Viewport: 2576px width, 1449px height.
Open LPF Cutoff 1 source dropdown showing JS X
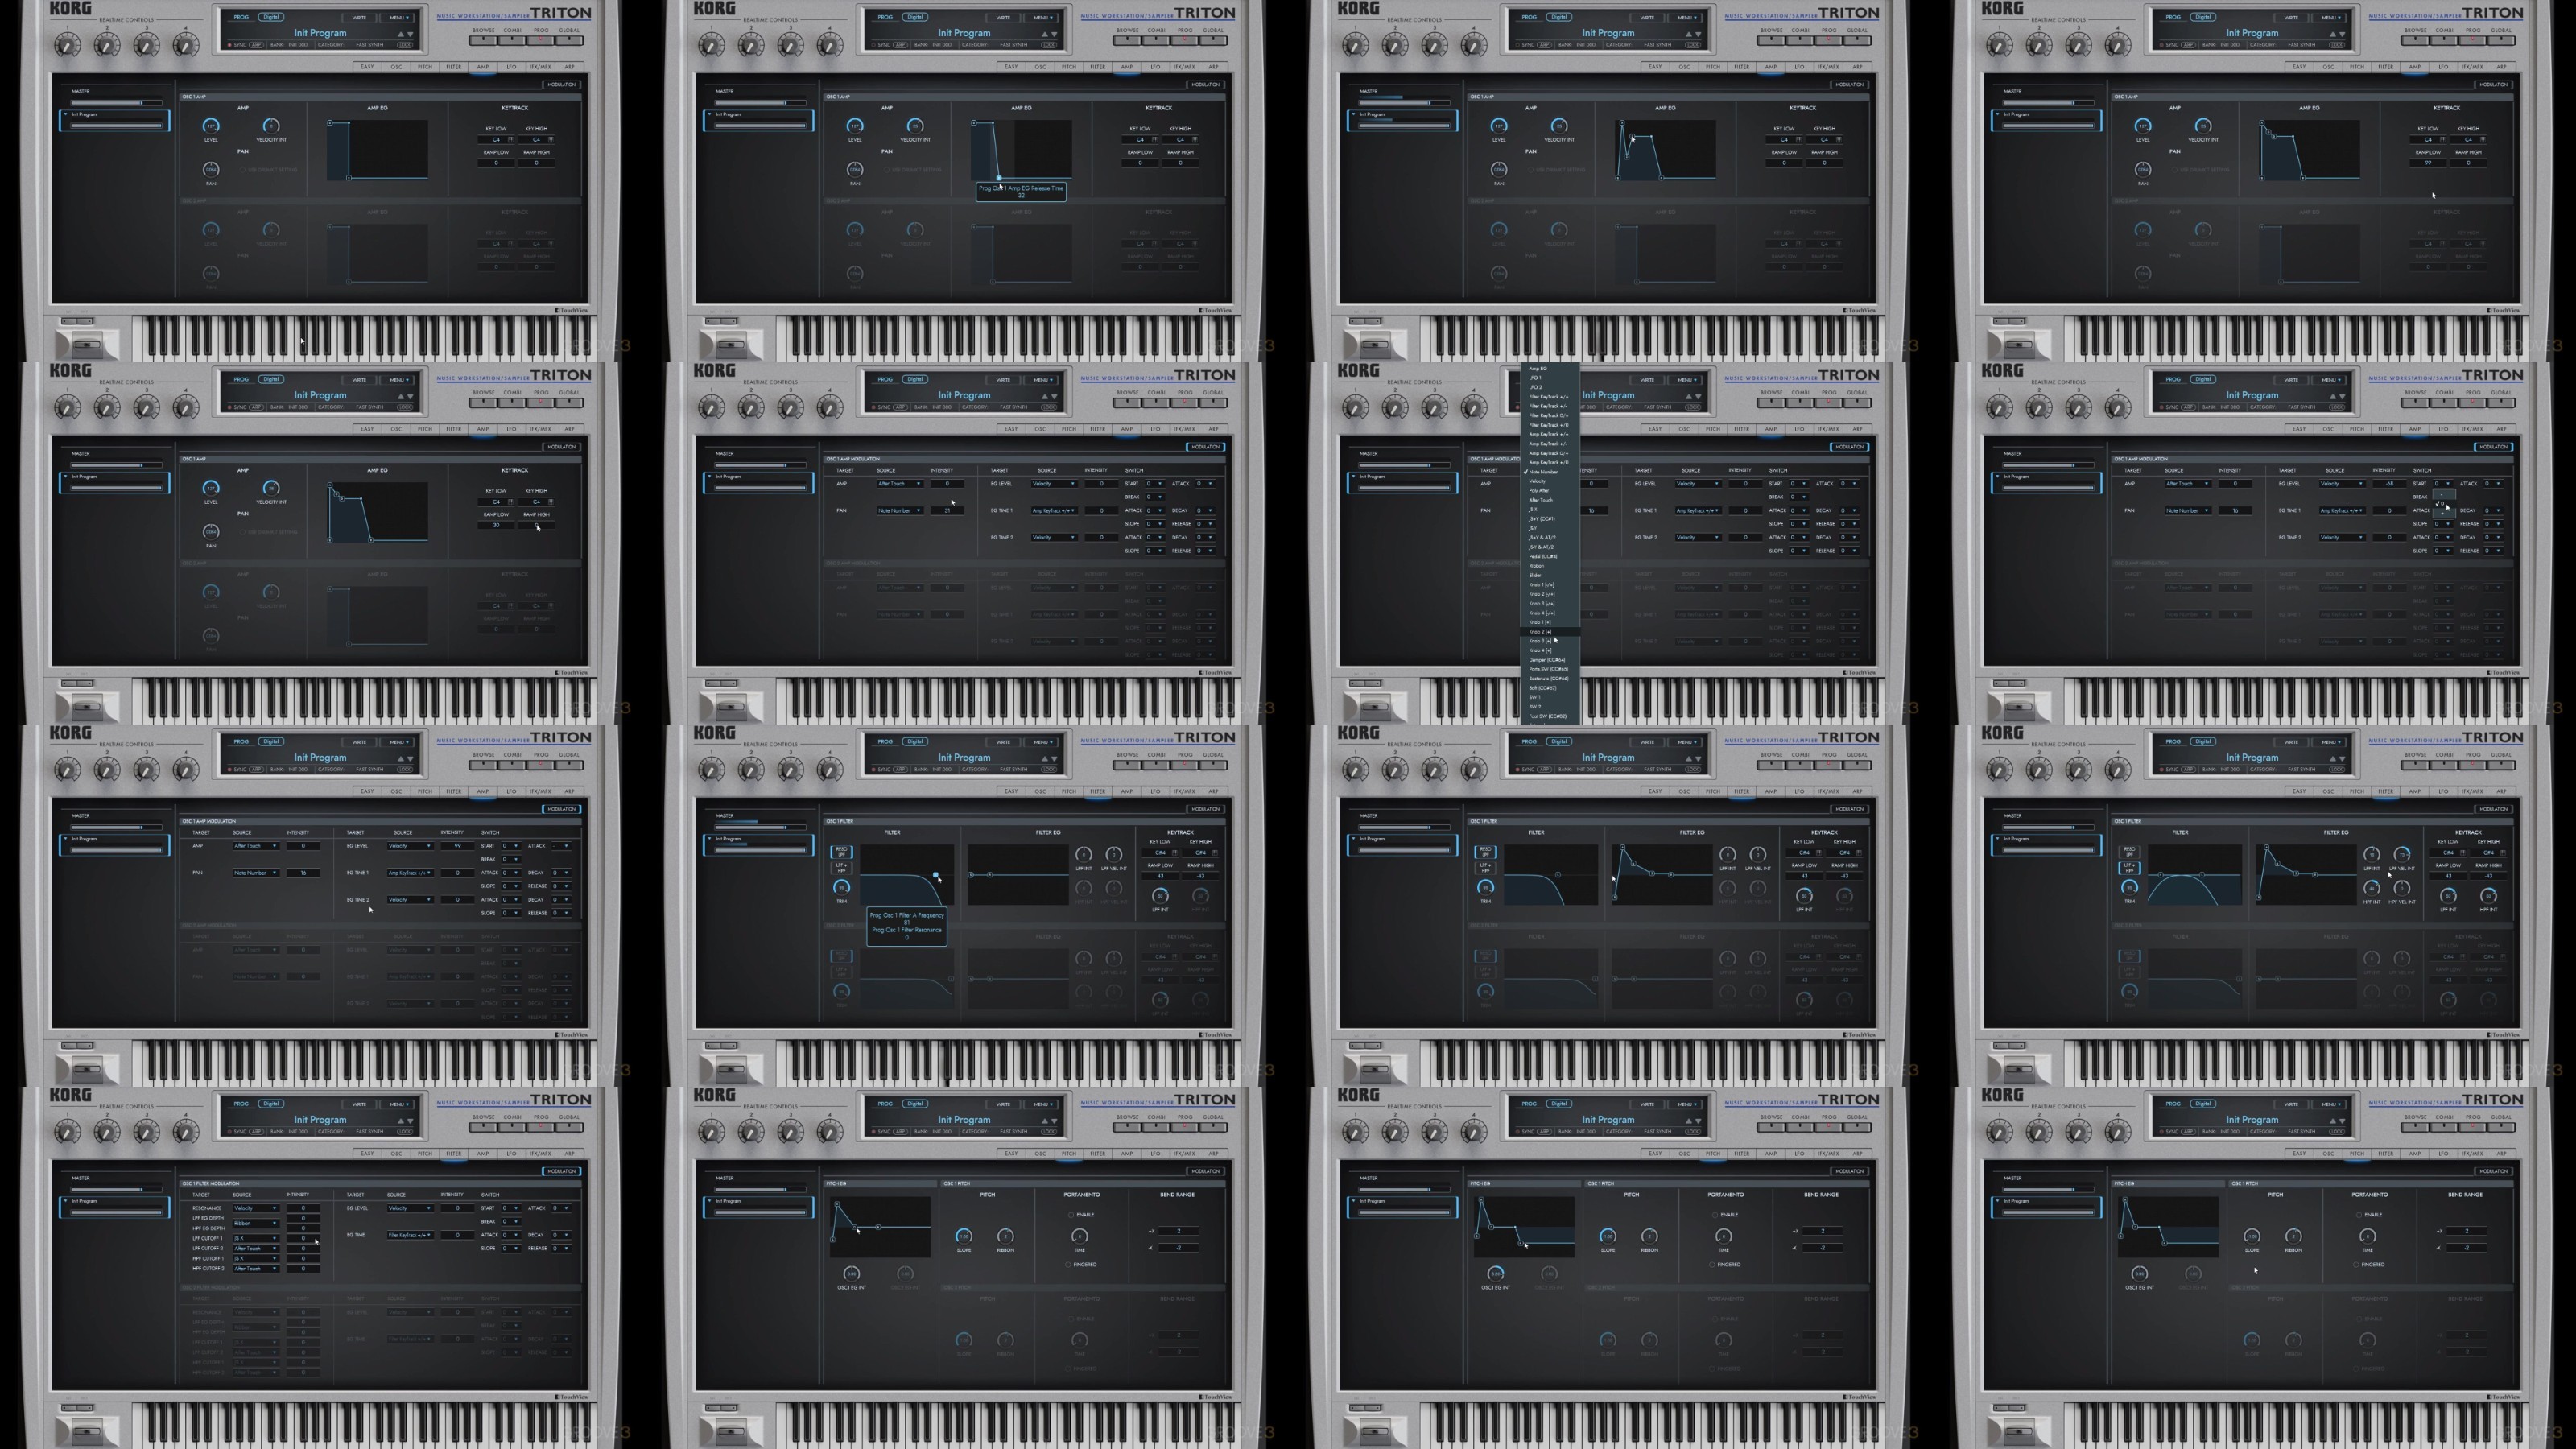tap(256, 1239)
